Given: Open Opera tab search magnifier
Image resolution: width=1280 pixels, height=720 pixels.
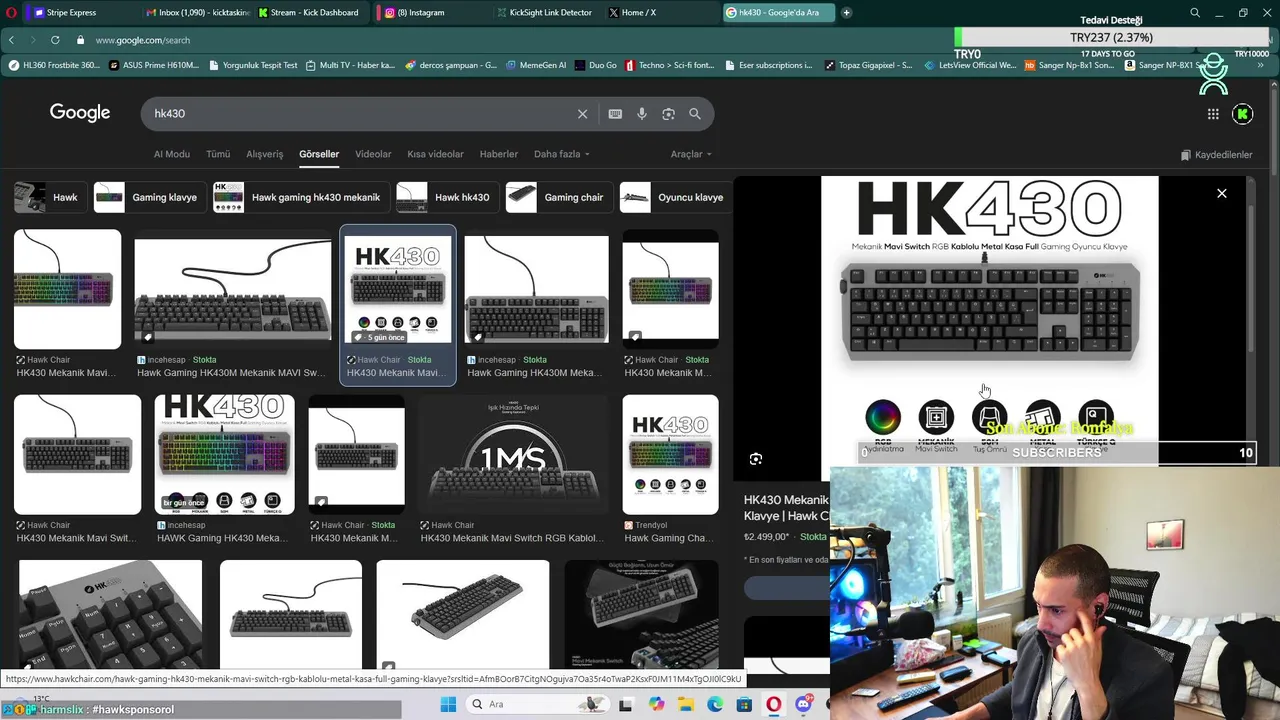Looking at the screenshot, I should pyautogui.click(x=1195, y=12).
